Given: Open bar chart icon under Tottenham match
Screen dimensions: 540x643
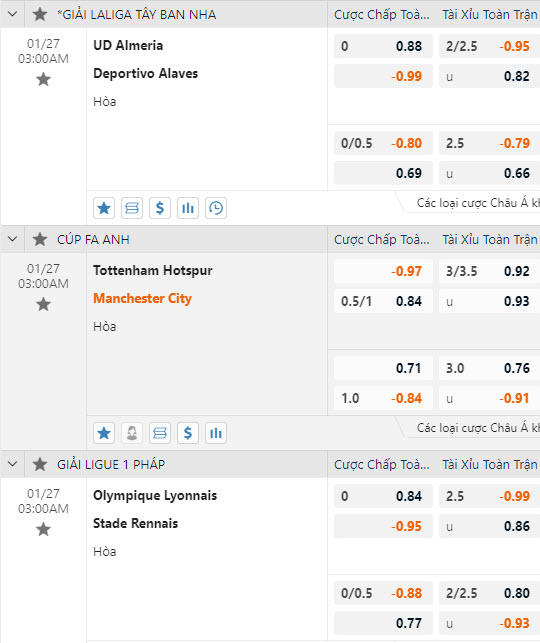Looking at the screenshot, I should 216,433.
